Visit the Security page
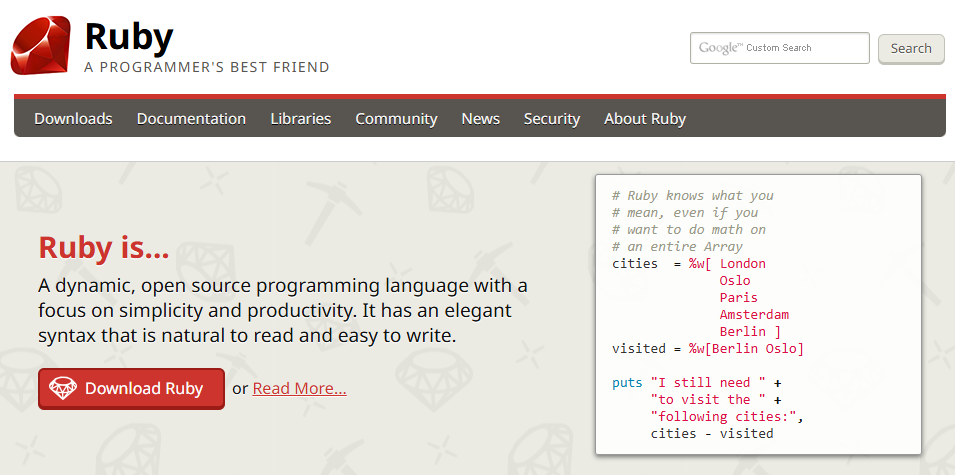The width and height of the screenshot is (955, 475). [552, 119]
